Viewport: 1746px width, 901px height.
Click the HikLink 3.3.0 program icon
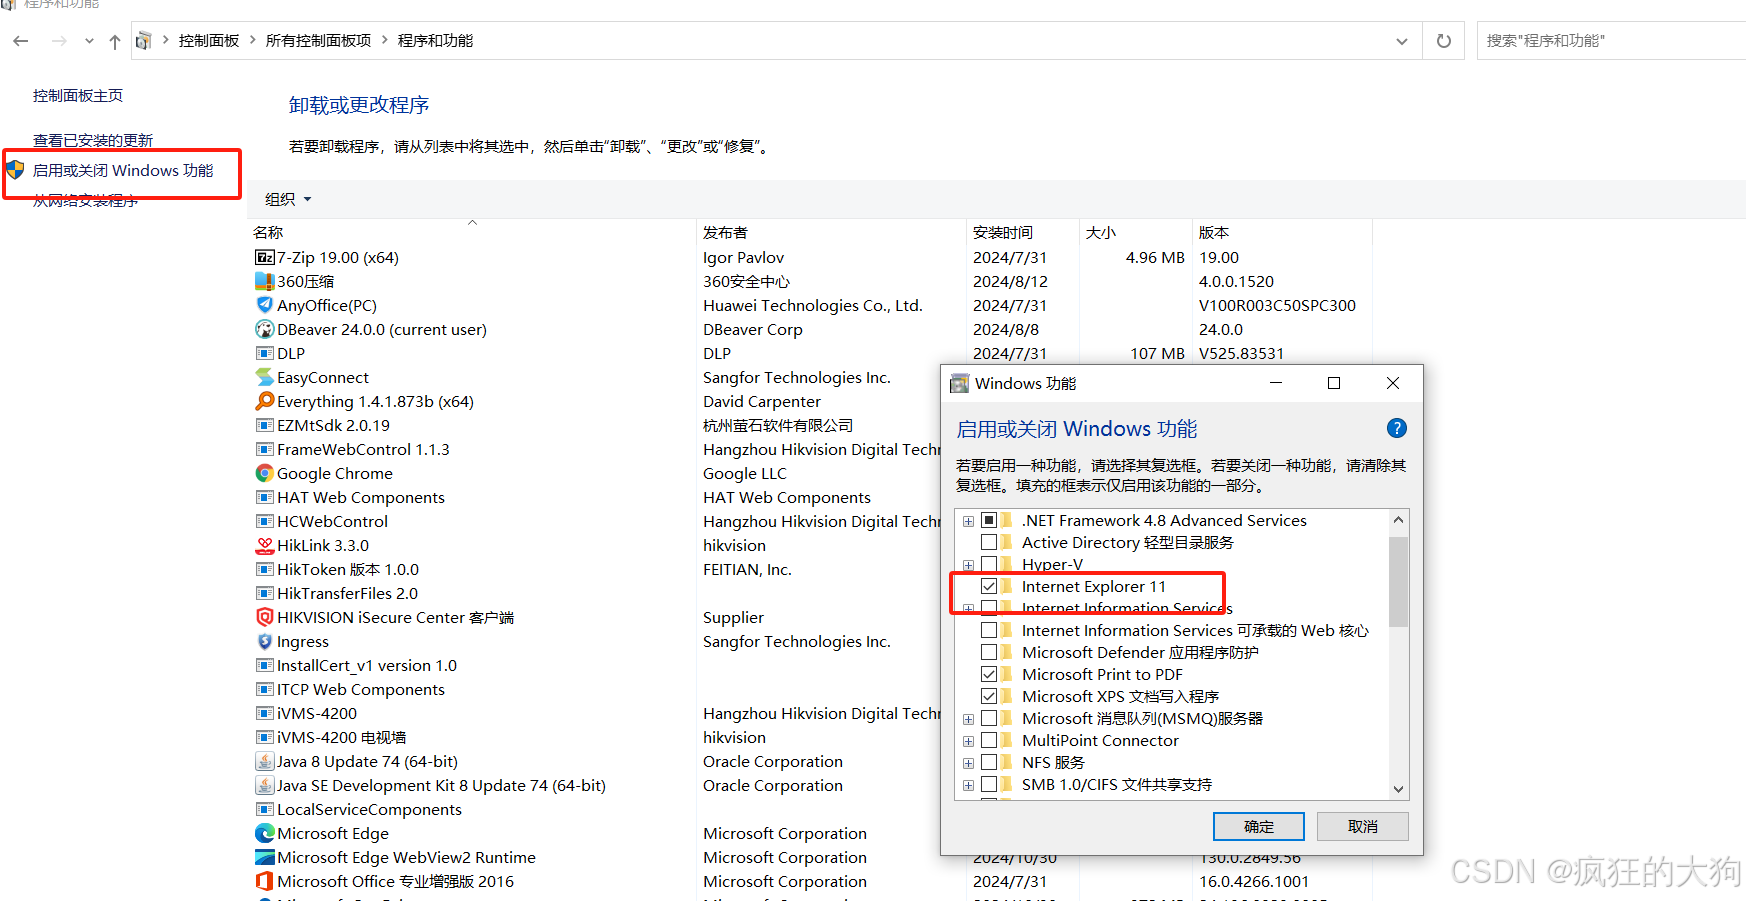(x=264, y=545)
